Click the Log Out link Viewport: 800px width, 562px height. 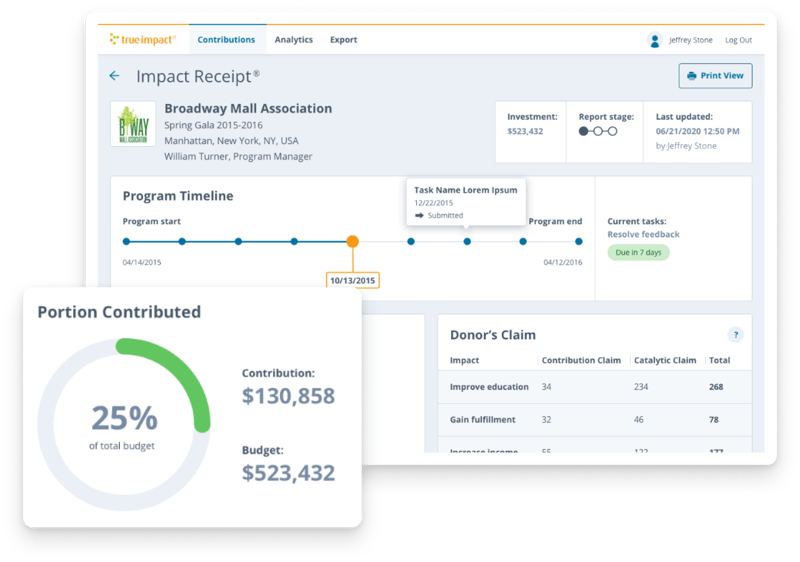[x=738, y=40]
